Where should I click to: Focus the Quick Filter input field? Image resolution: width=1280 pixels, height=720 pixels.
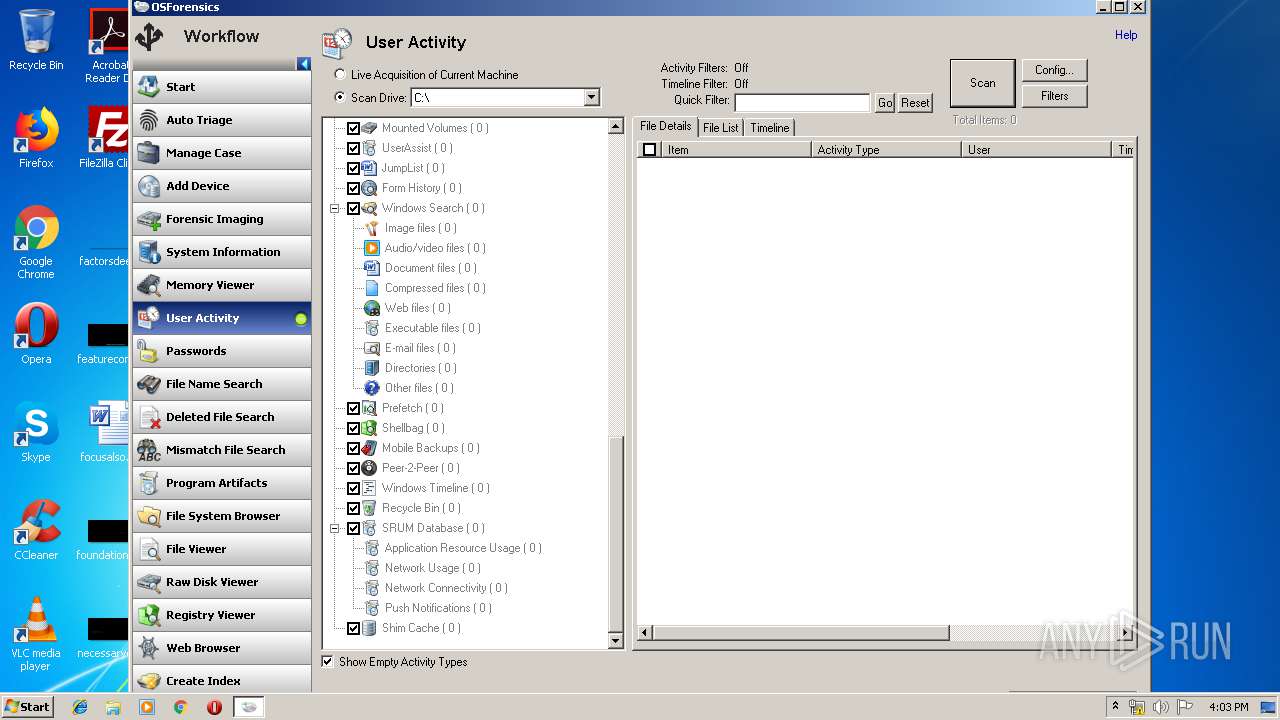coord(802,103)
